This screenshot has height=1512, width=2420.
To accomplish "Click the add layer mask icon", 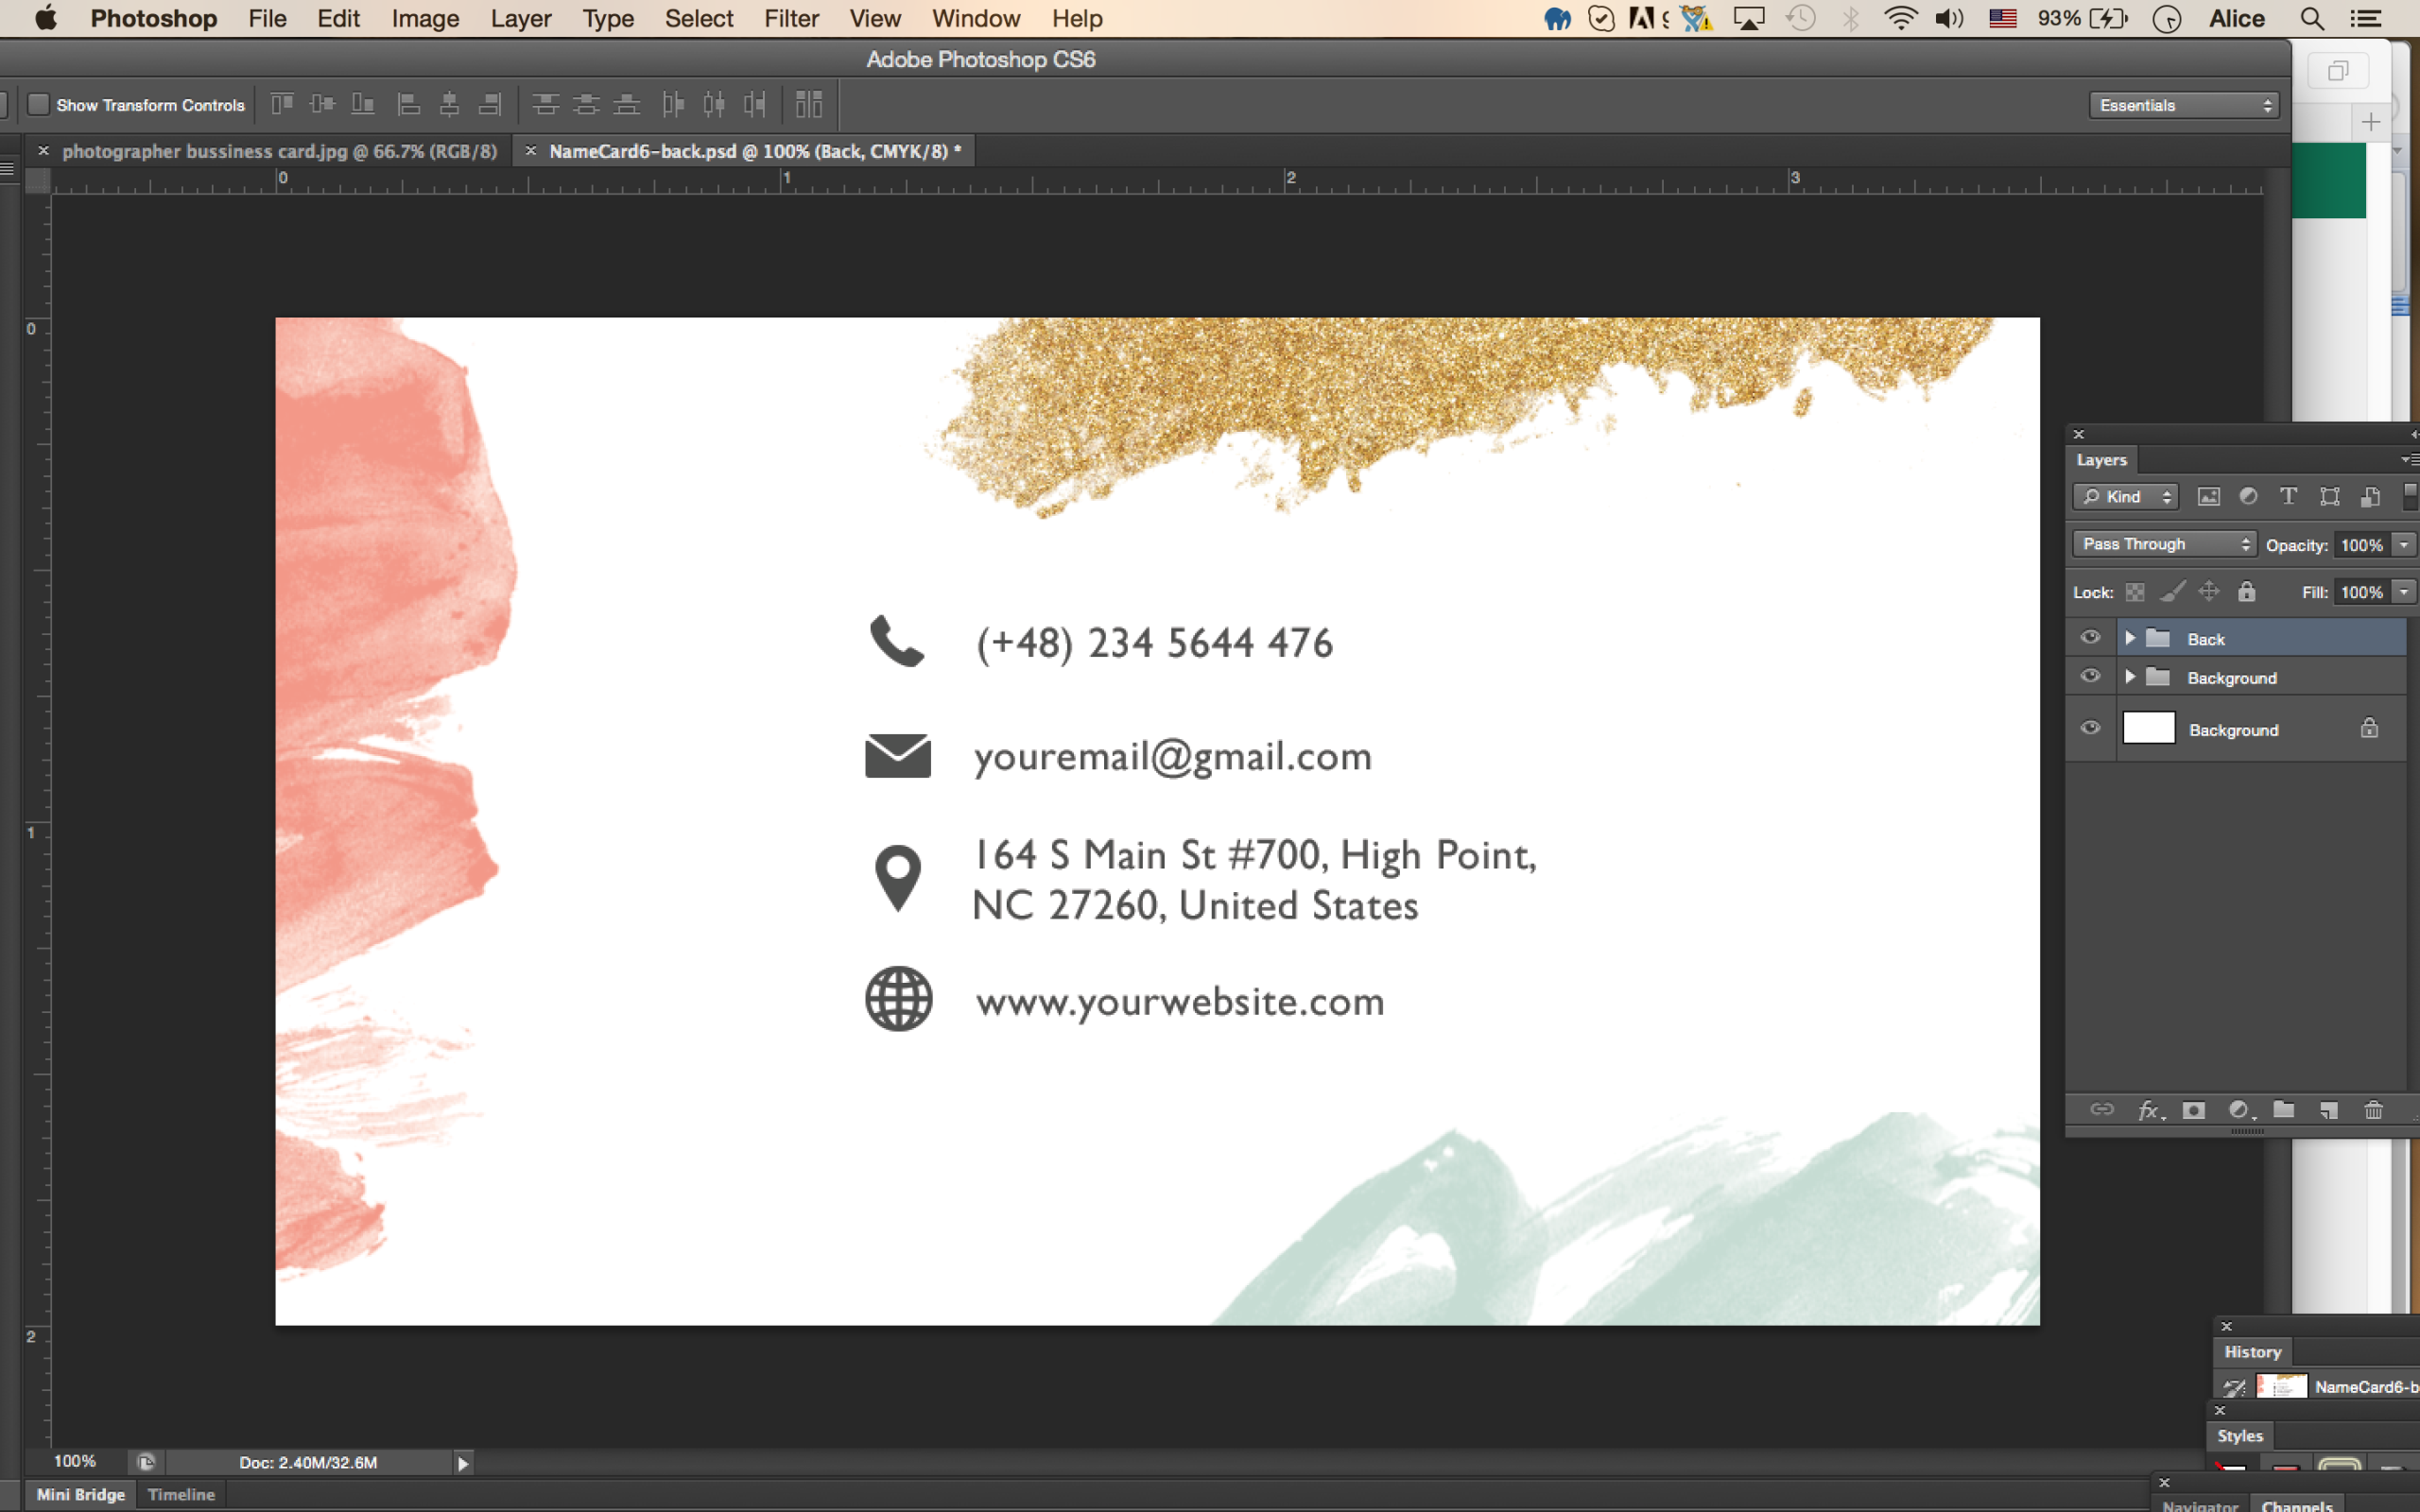I will click(x=2193, y=1110).
